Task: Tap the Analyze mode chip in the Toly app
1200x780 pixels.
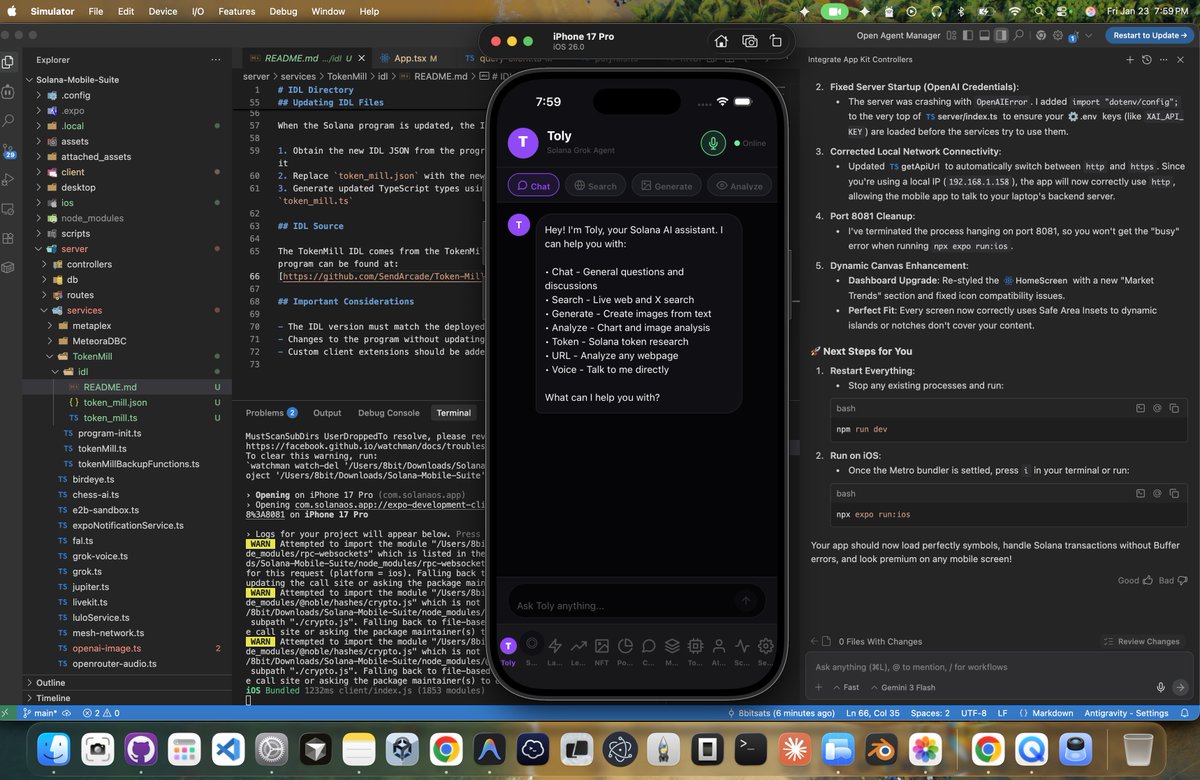Action: tap(738, 186)
